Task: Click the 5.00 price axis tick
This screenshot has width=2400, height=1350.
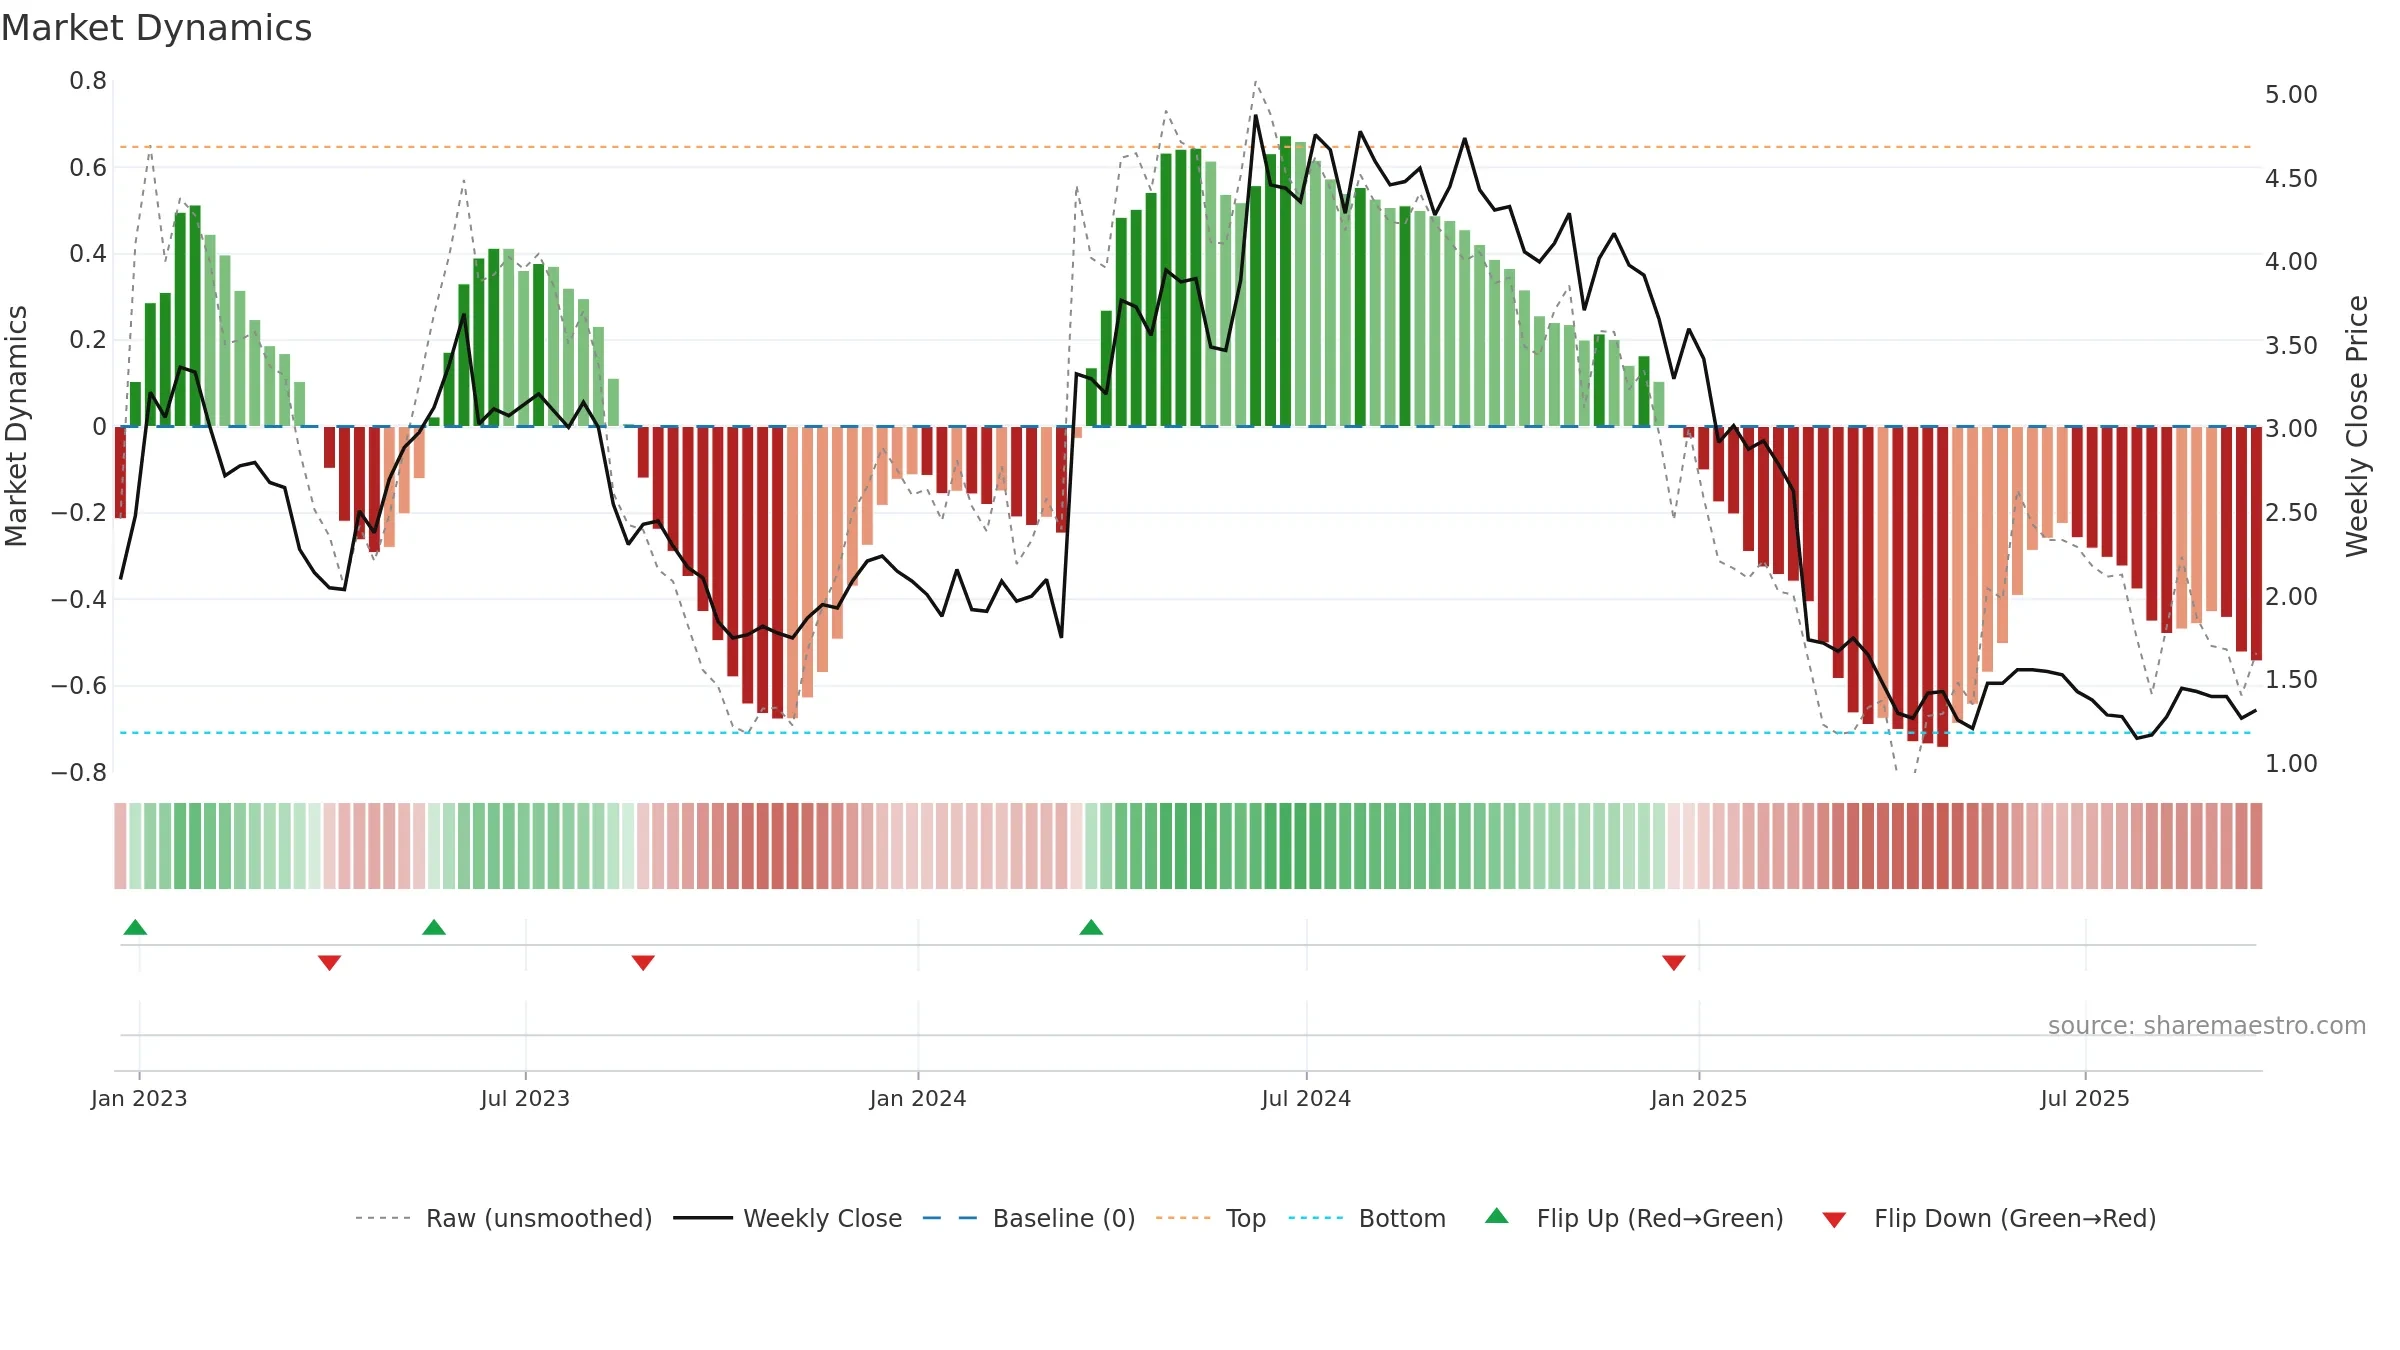Action: 2291,95
